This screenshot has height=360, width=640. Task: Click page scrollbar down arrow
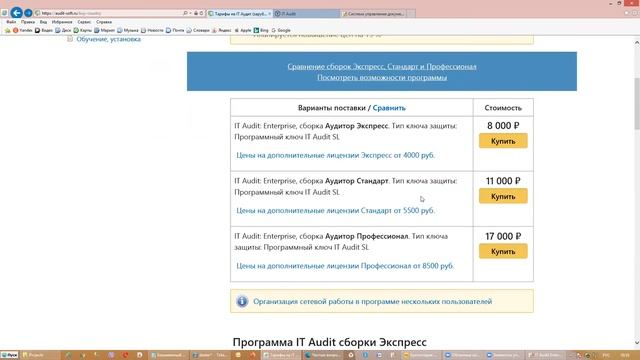tap(637, 343)
